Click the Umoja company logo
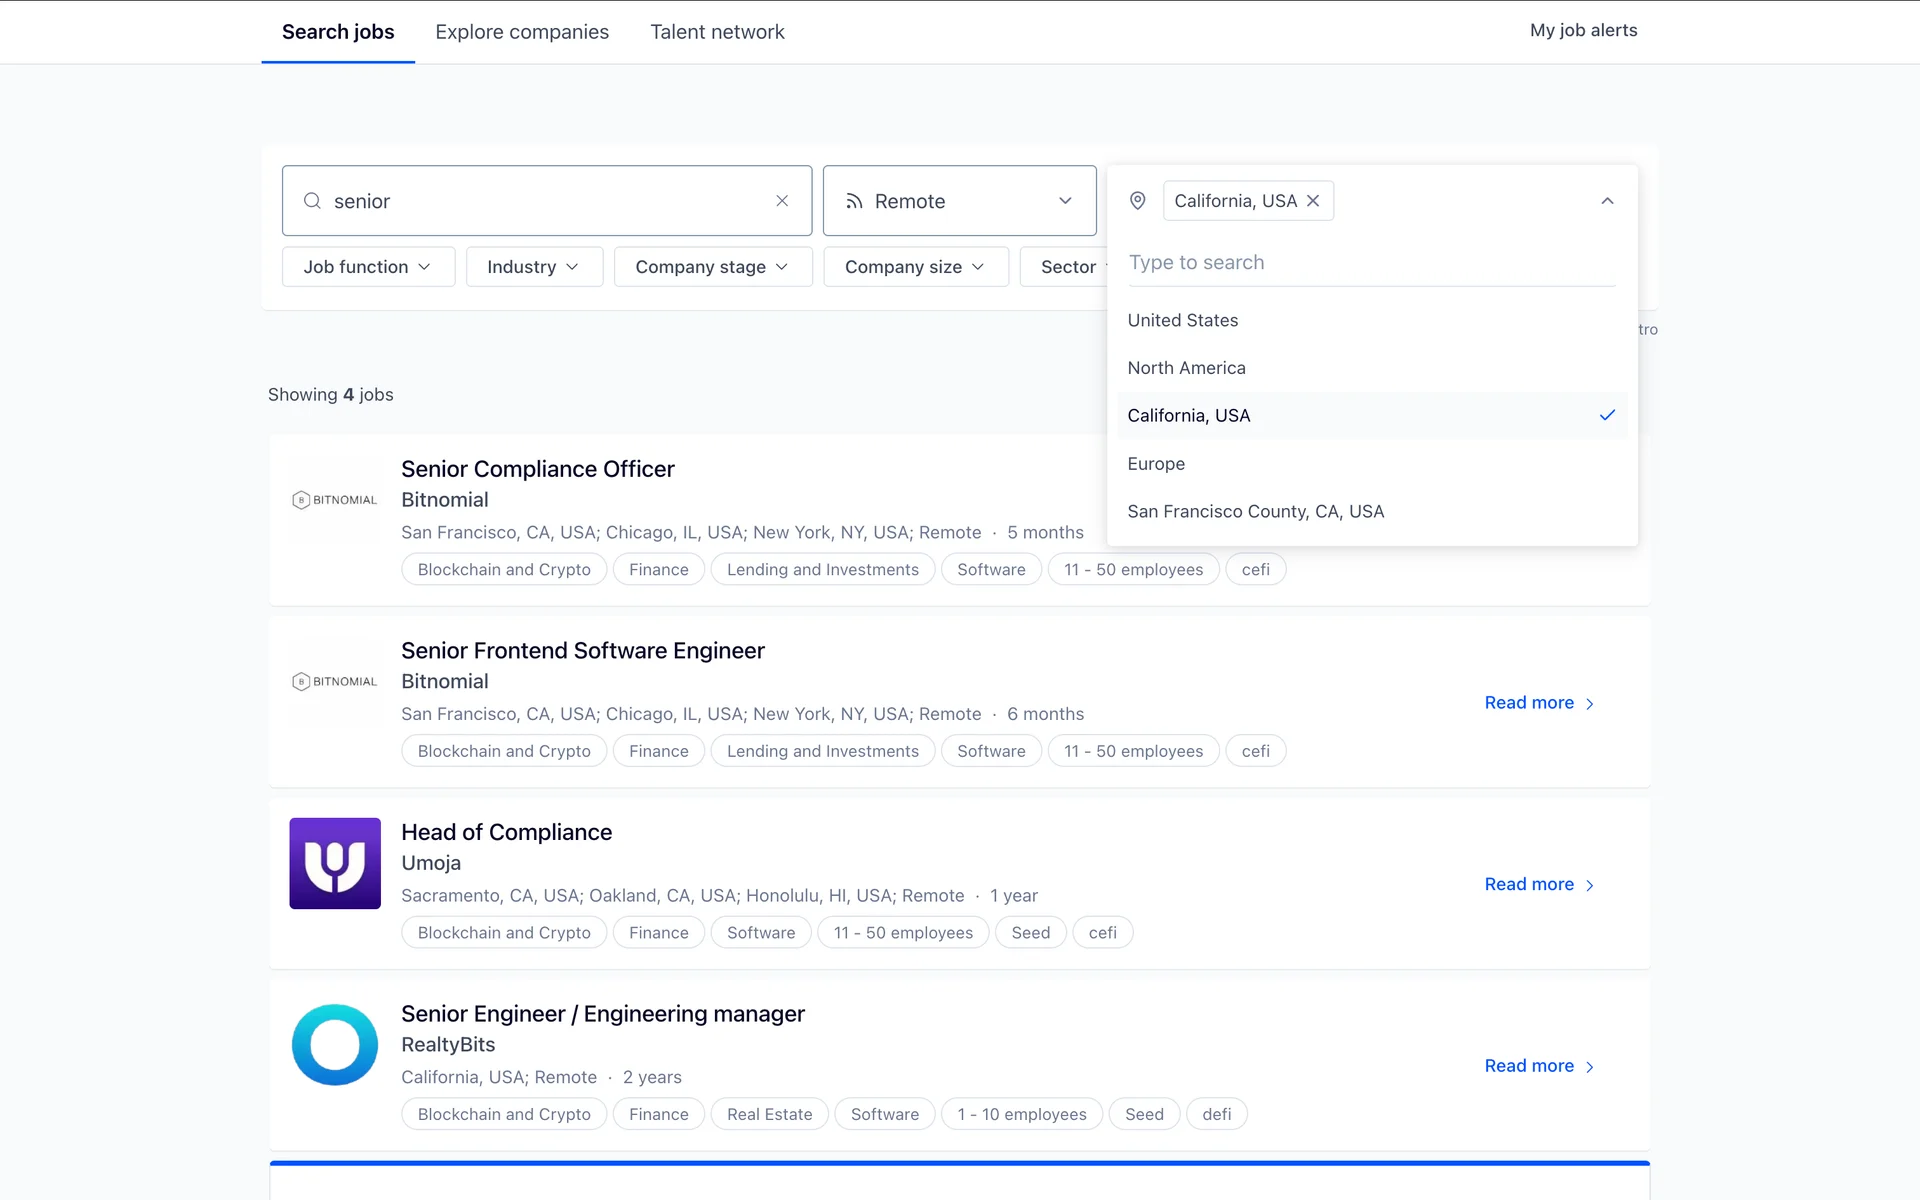This screenshot has height=1200, width=1920. [x=335, y=863]
